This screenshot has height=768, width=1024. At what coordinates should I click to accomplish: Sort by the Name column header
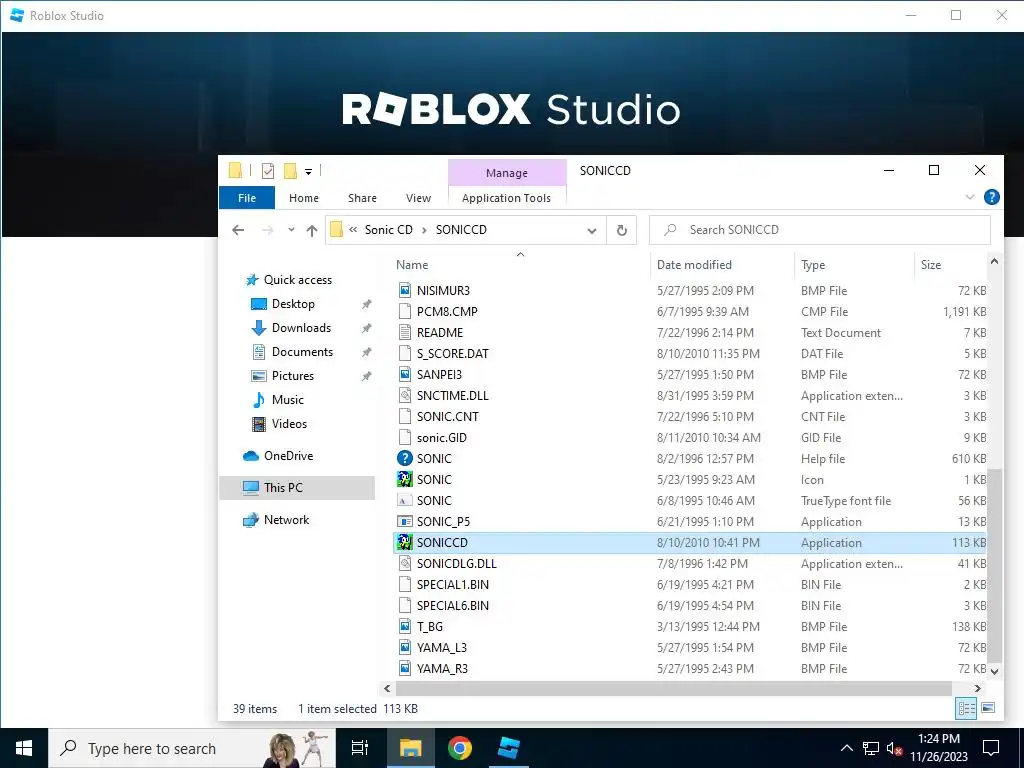pos(412,264)
